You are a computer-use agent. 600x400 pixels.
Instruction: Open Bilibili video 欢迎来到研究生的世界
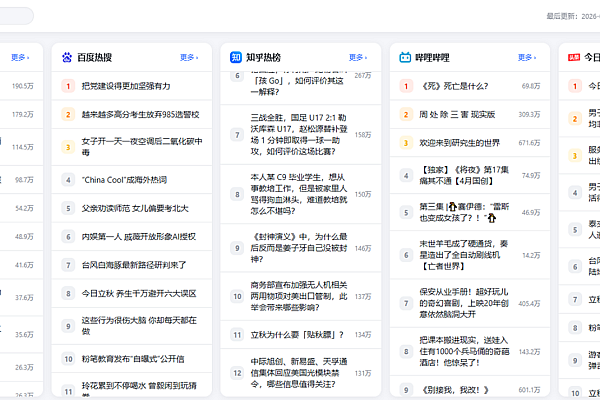pyautogui.click(x=460, y=143)
